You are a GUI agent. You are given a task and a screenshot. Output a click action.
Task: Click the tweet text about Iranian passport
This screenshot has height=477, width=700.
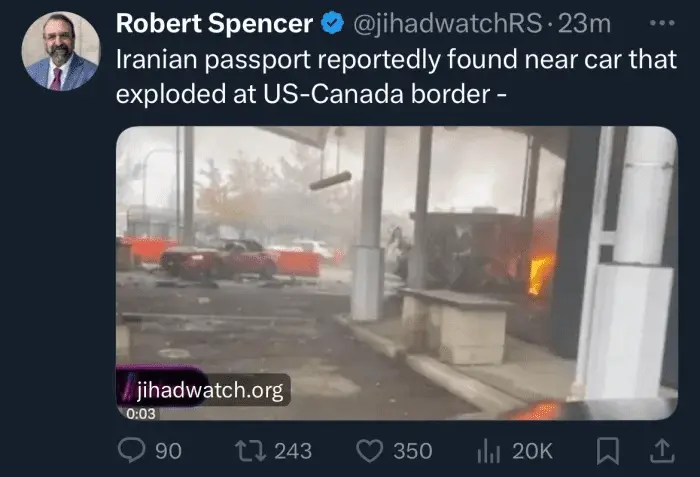click(x=396, y=76)
